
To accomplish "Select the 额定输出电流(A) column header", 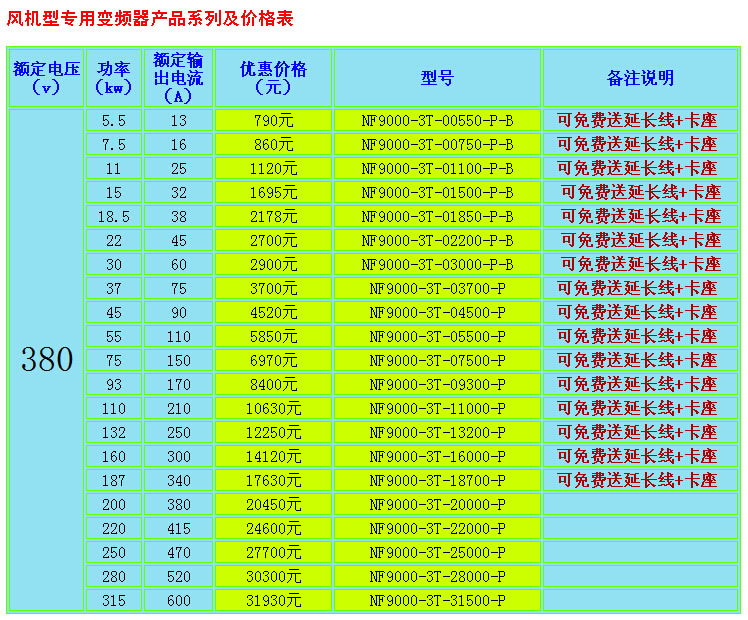I will tap(178, 78).
